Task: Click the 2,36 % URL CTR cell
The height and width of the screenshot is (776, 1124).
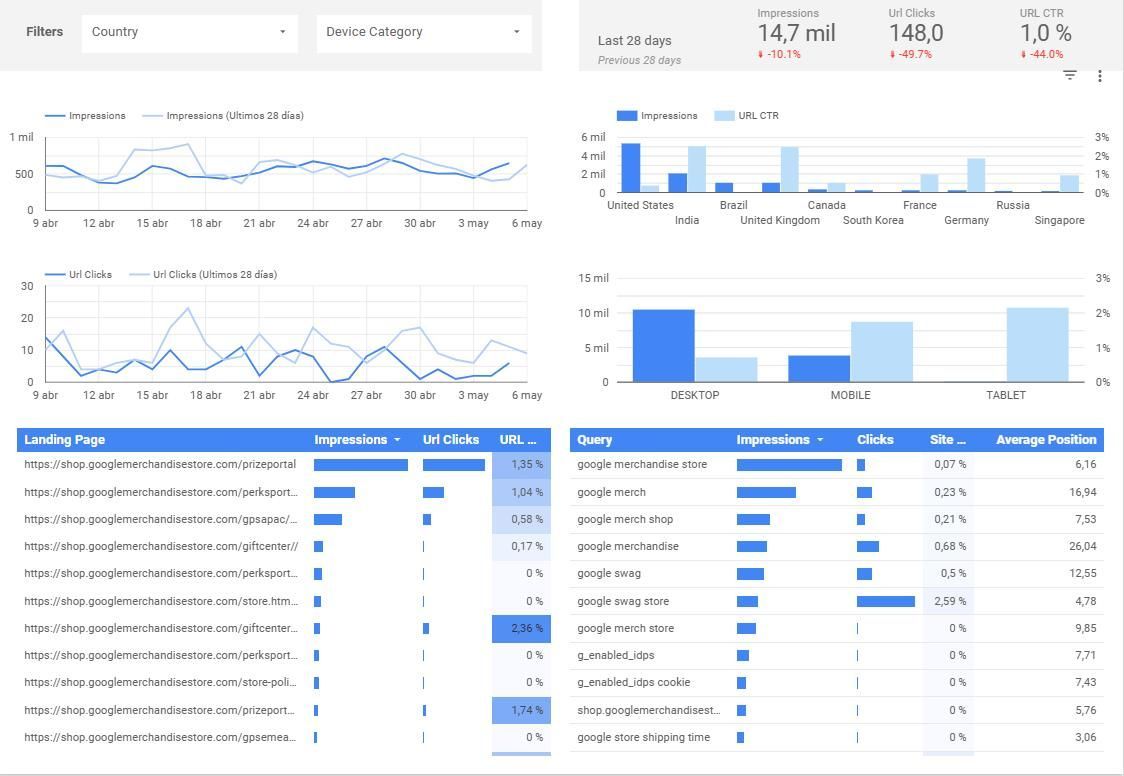Action: pos(521,628)
